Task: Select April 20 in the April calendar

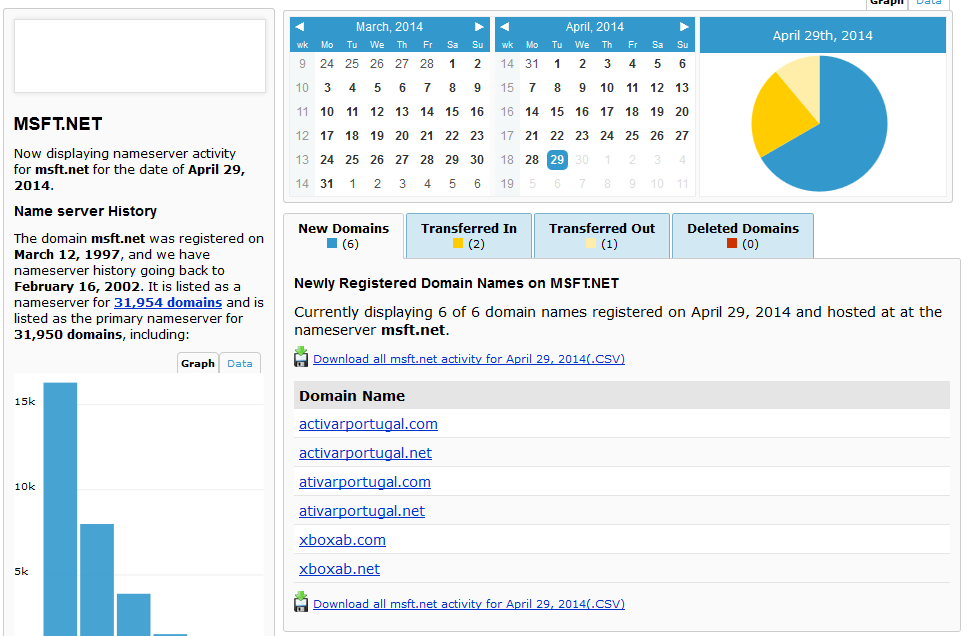Action: (682, 112)
